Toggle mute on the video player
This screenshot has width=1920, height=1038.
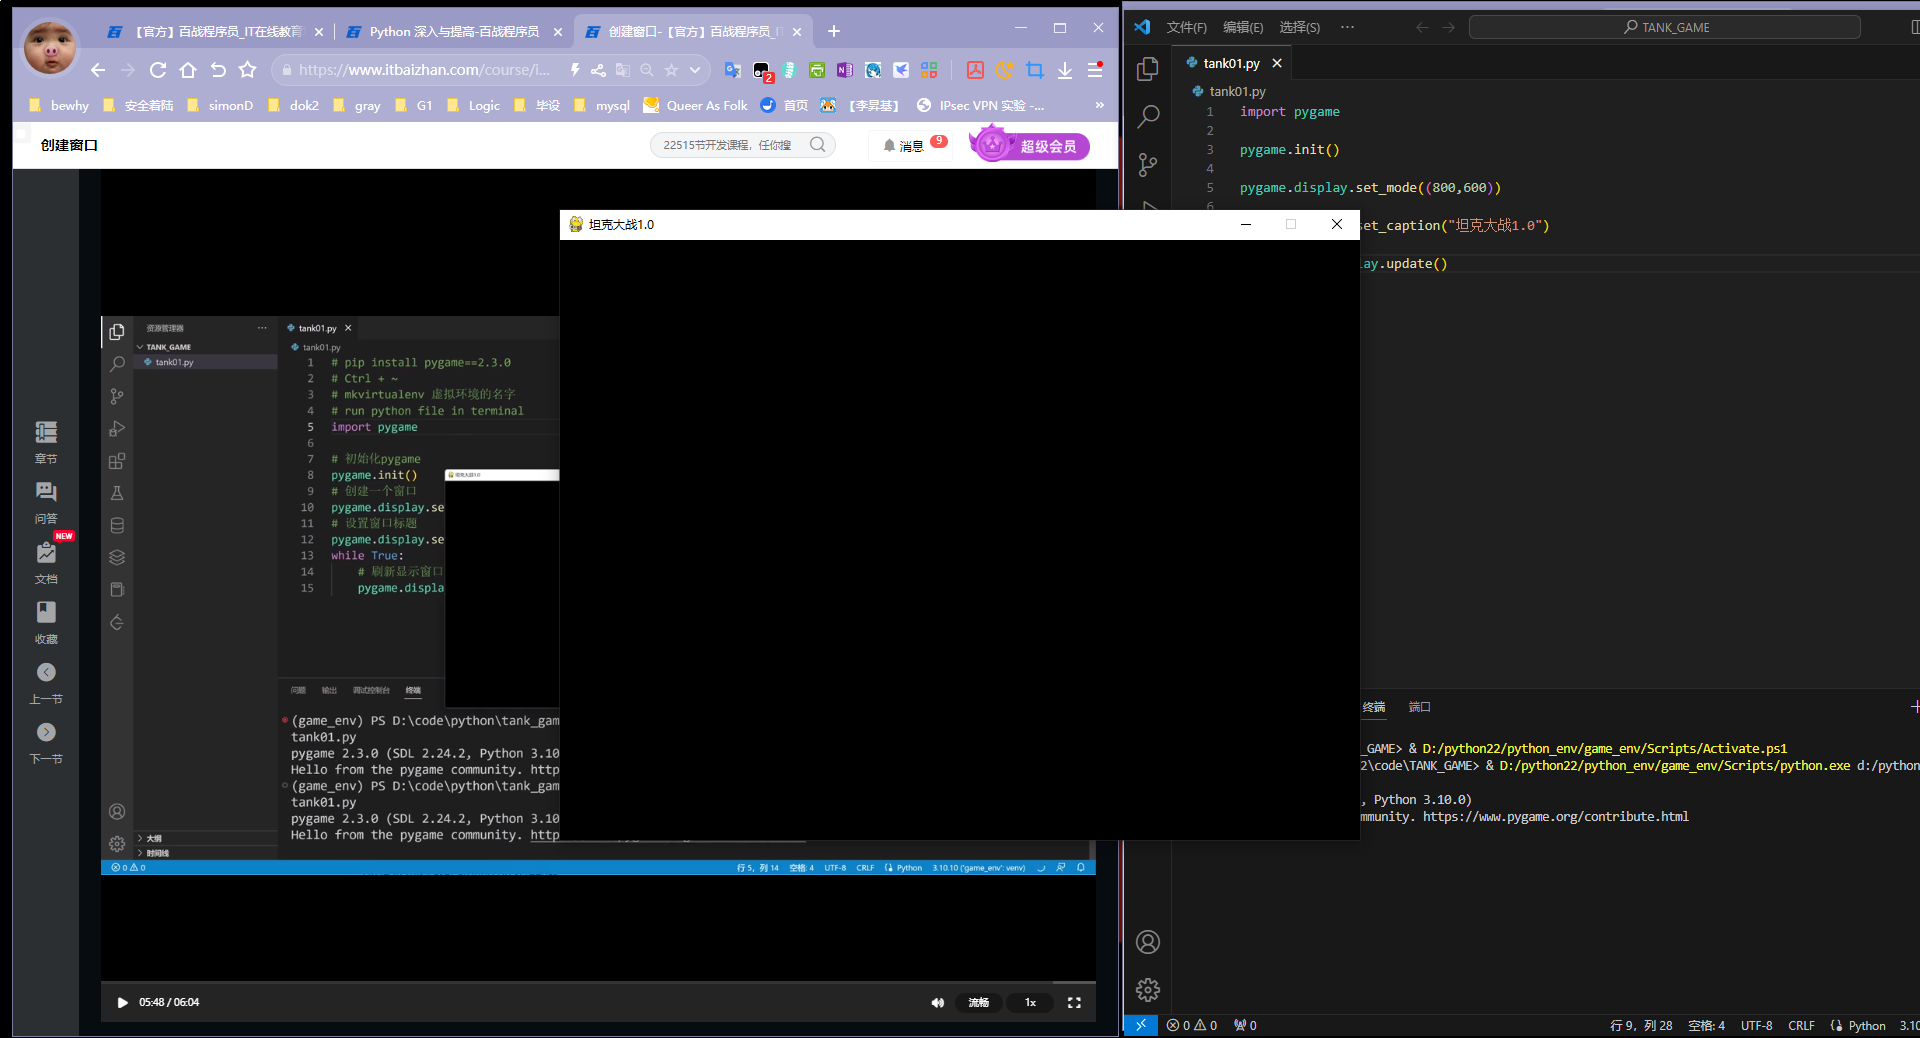(x=937, y=1003)
